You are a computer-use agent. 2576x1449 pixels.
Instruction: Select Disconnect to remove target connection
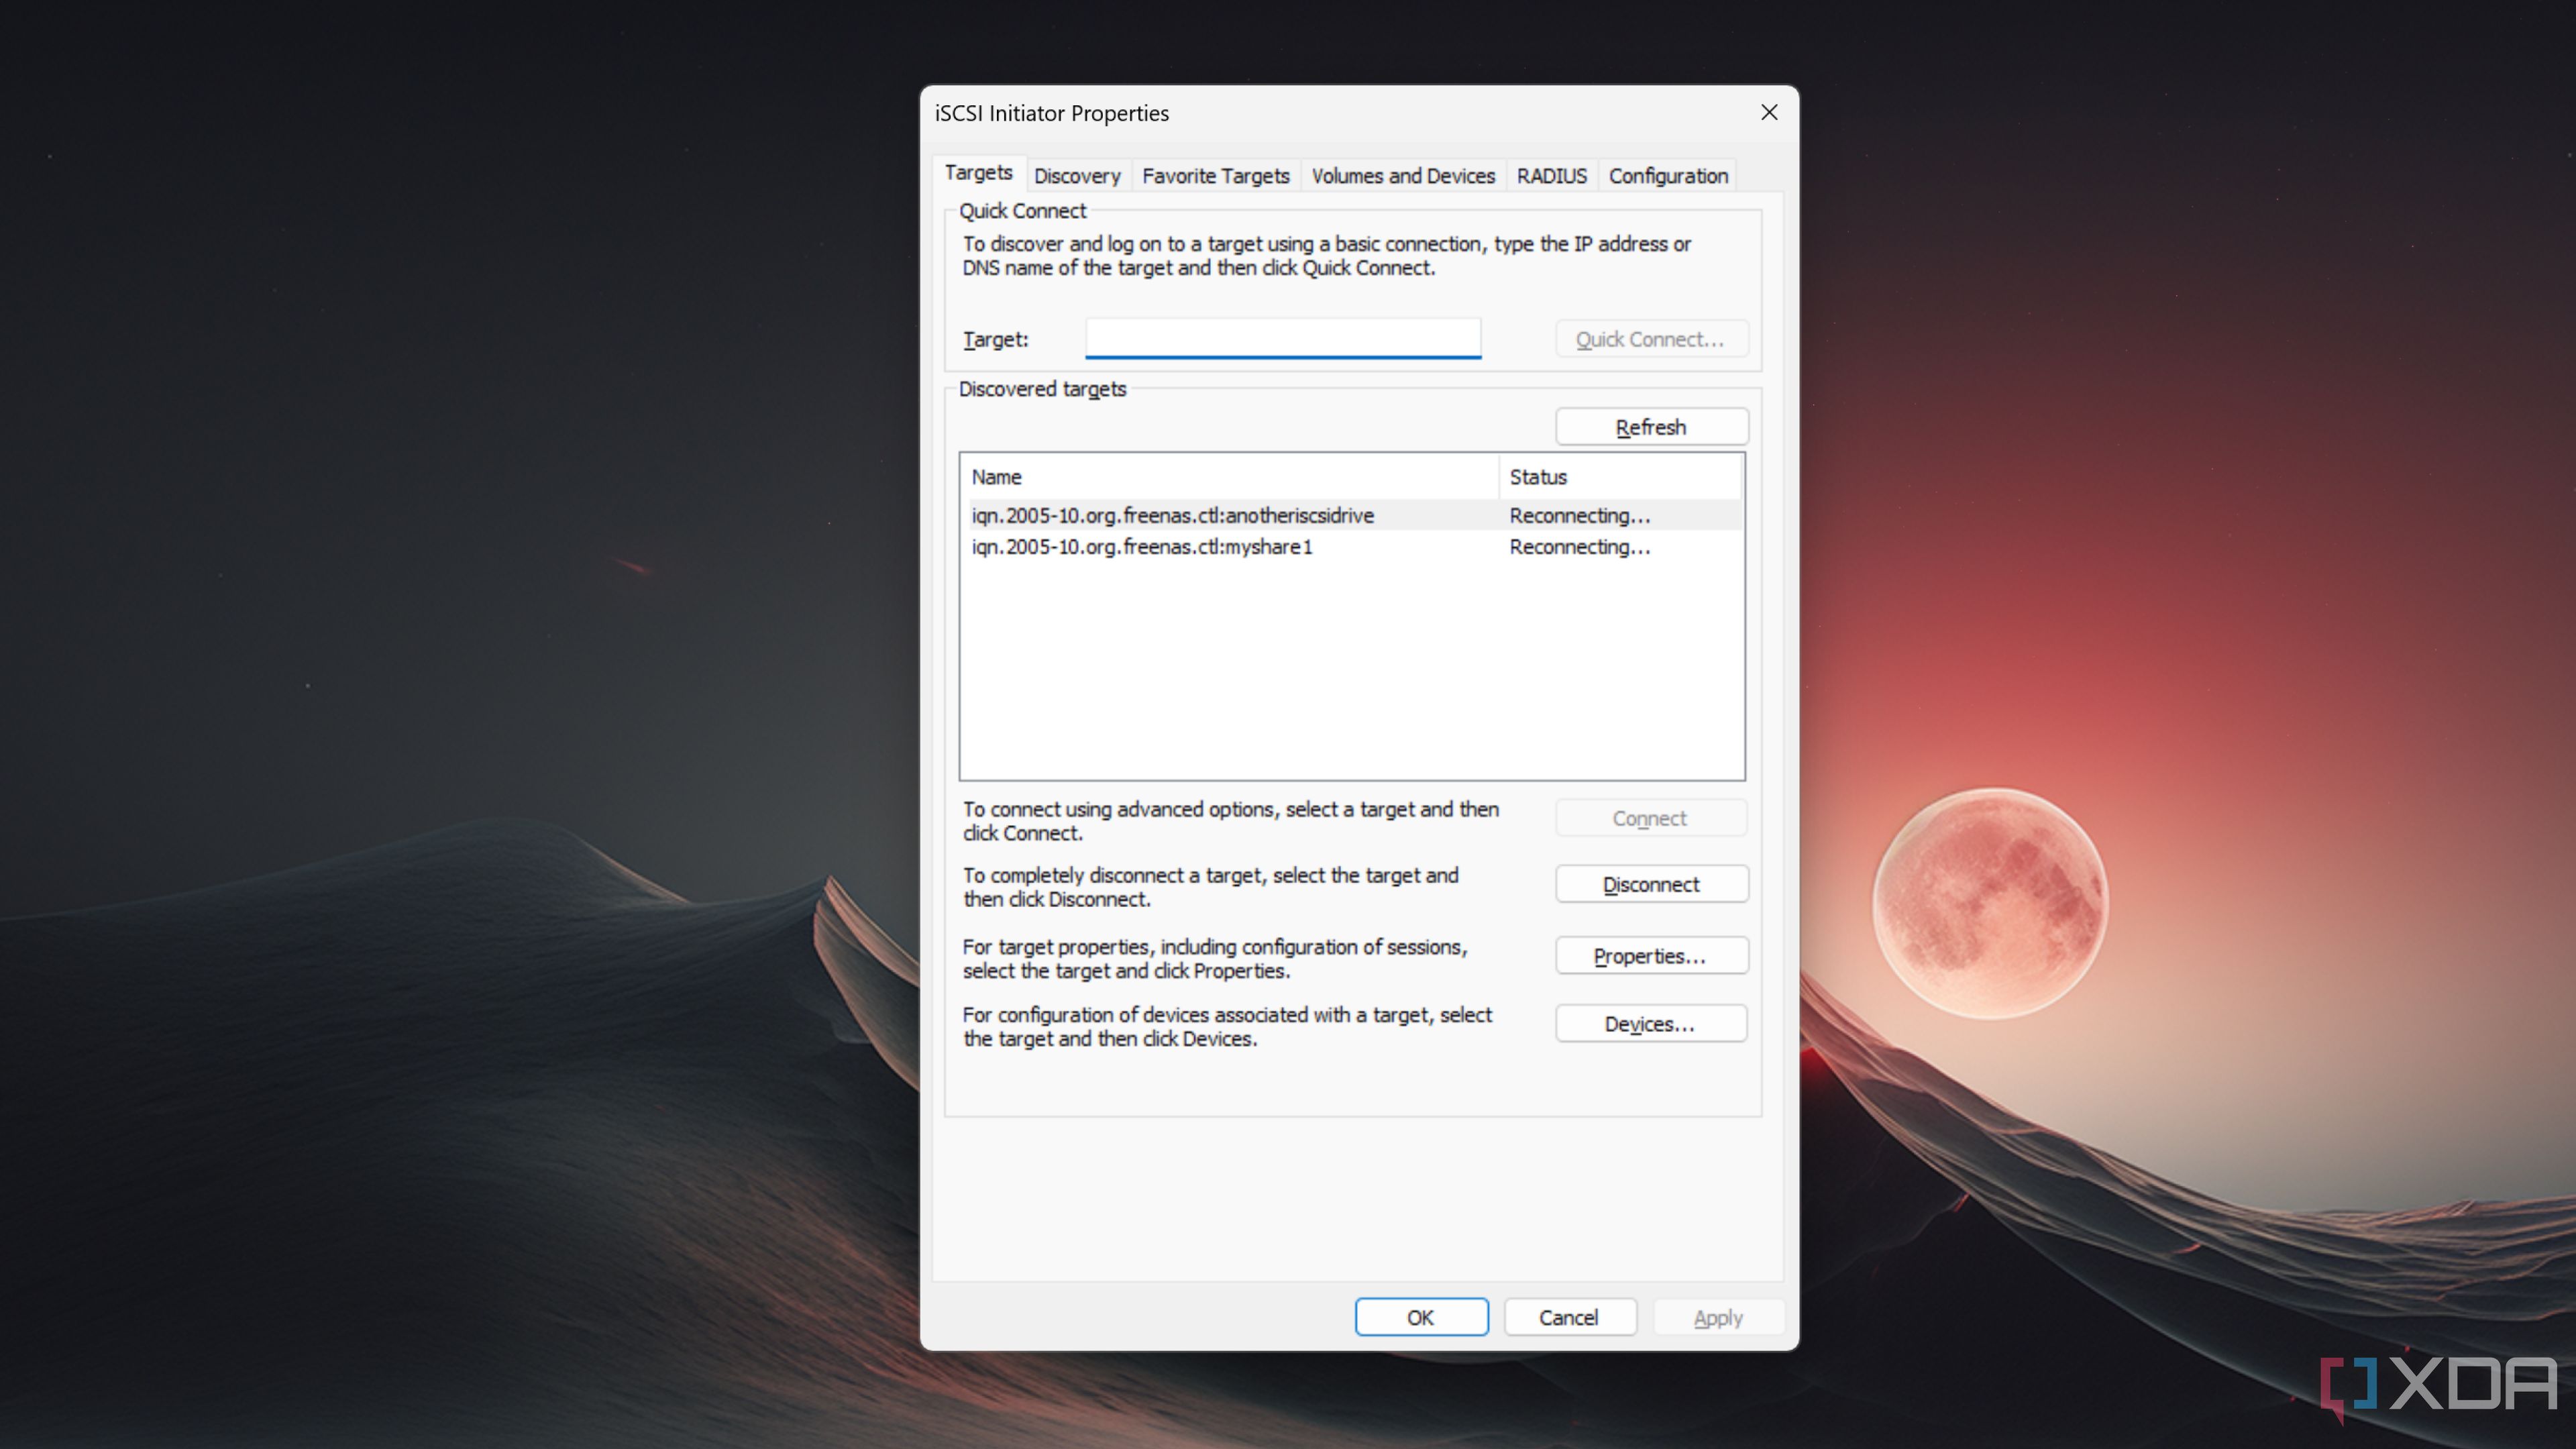1647,883
